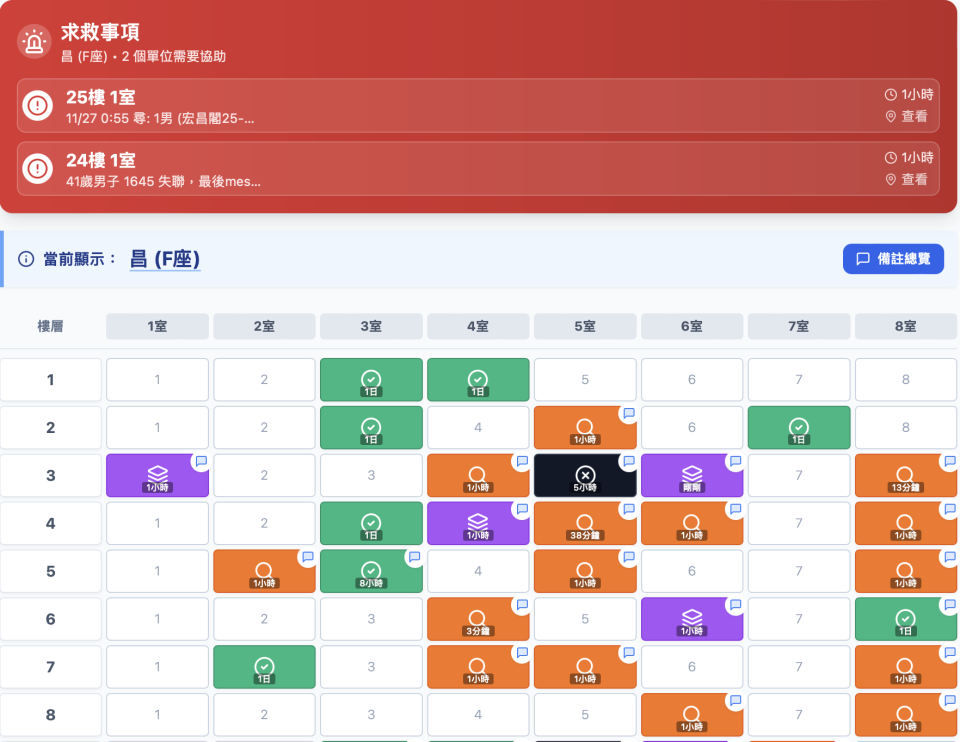Click the exclamation icon beside 24樓 1室
The image size is (960, 742).
tap(37, 169)
